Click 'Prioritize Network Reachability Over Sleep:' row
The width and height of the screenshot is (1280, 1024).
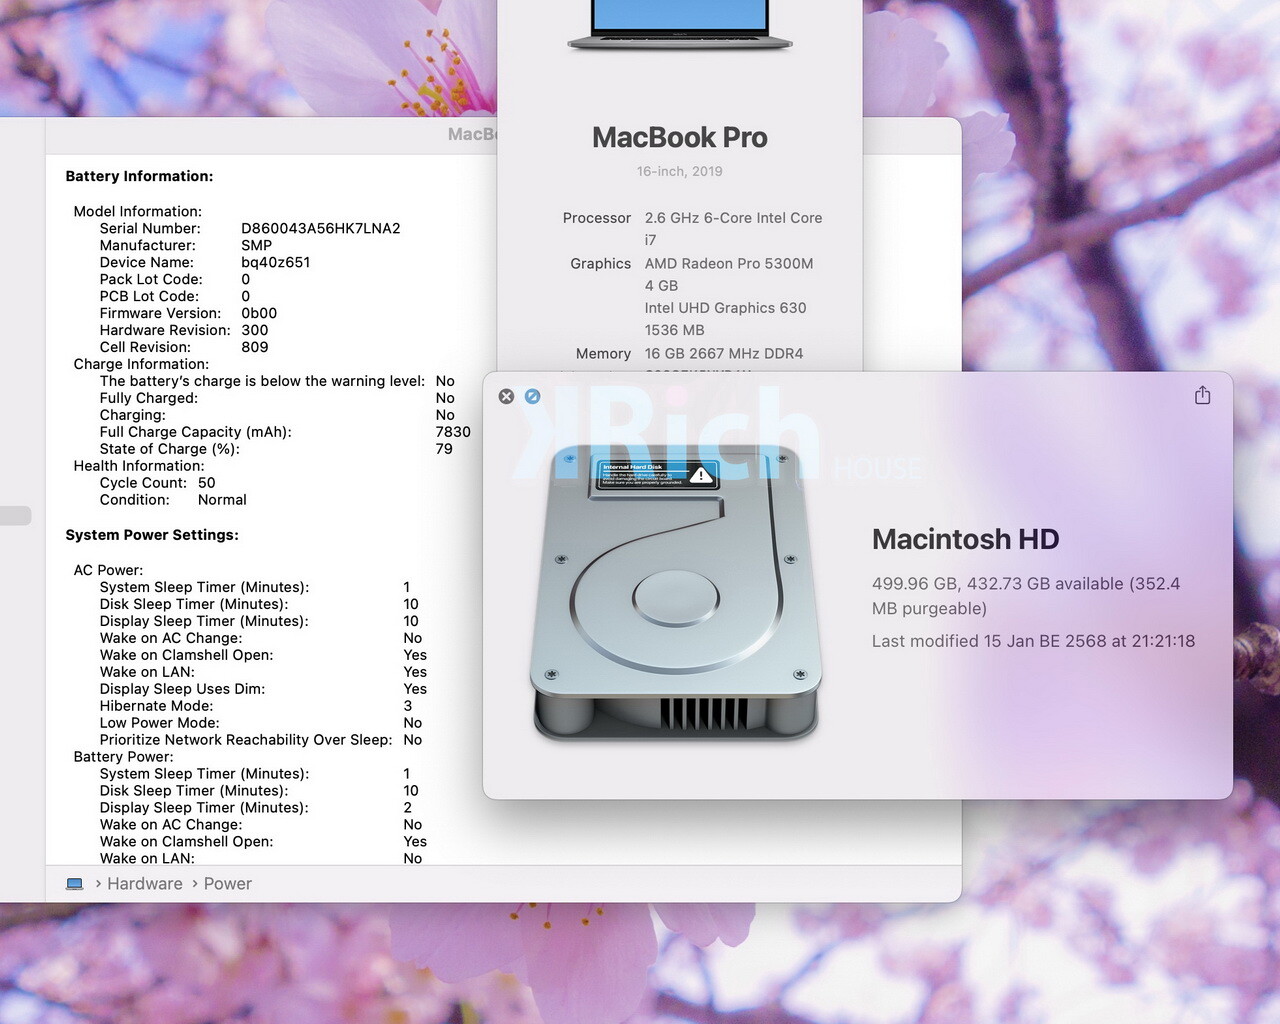coord(261,740)
